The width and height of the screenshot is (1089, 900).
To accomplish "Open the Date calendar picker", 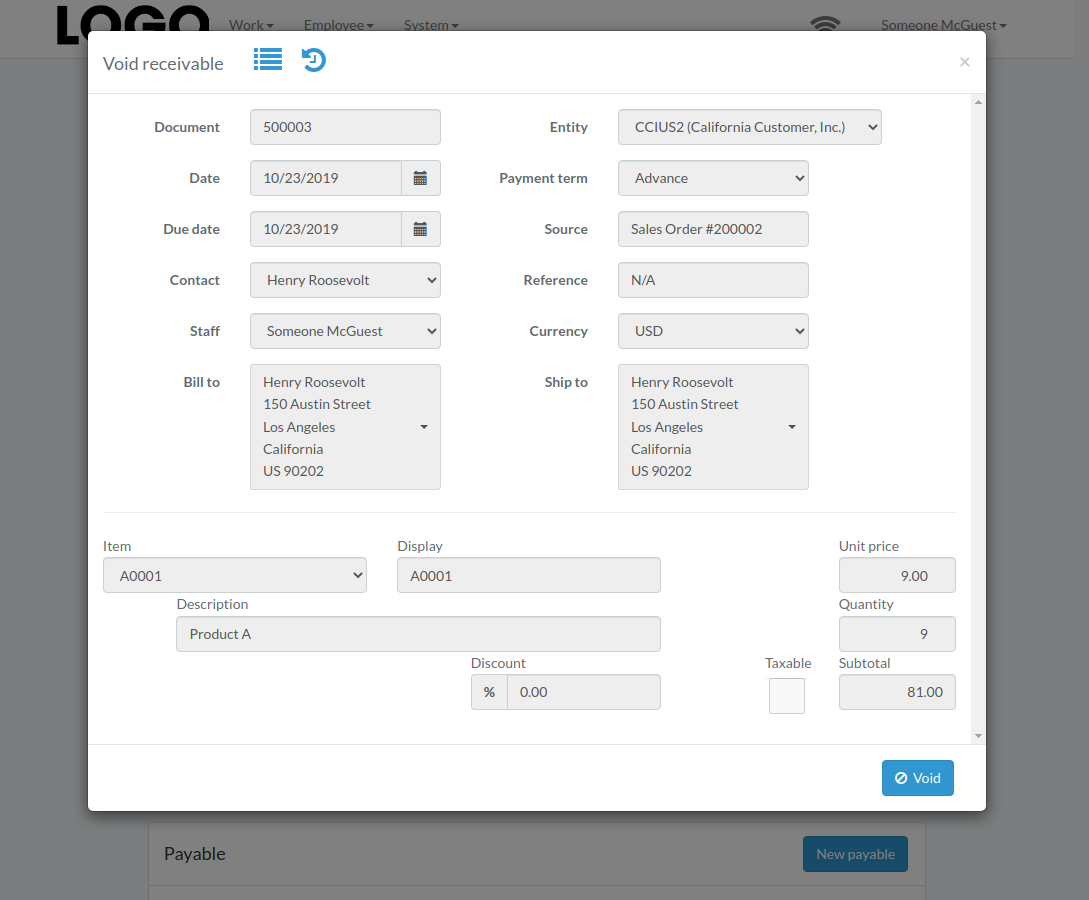I will tap(420, 178).
